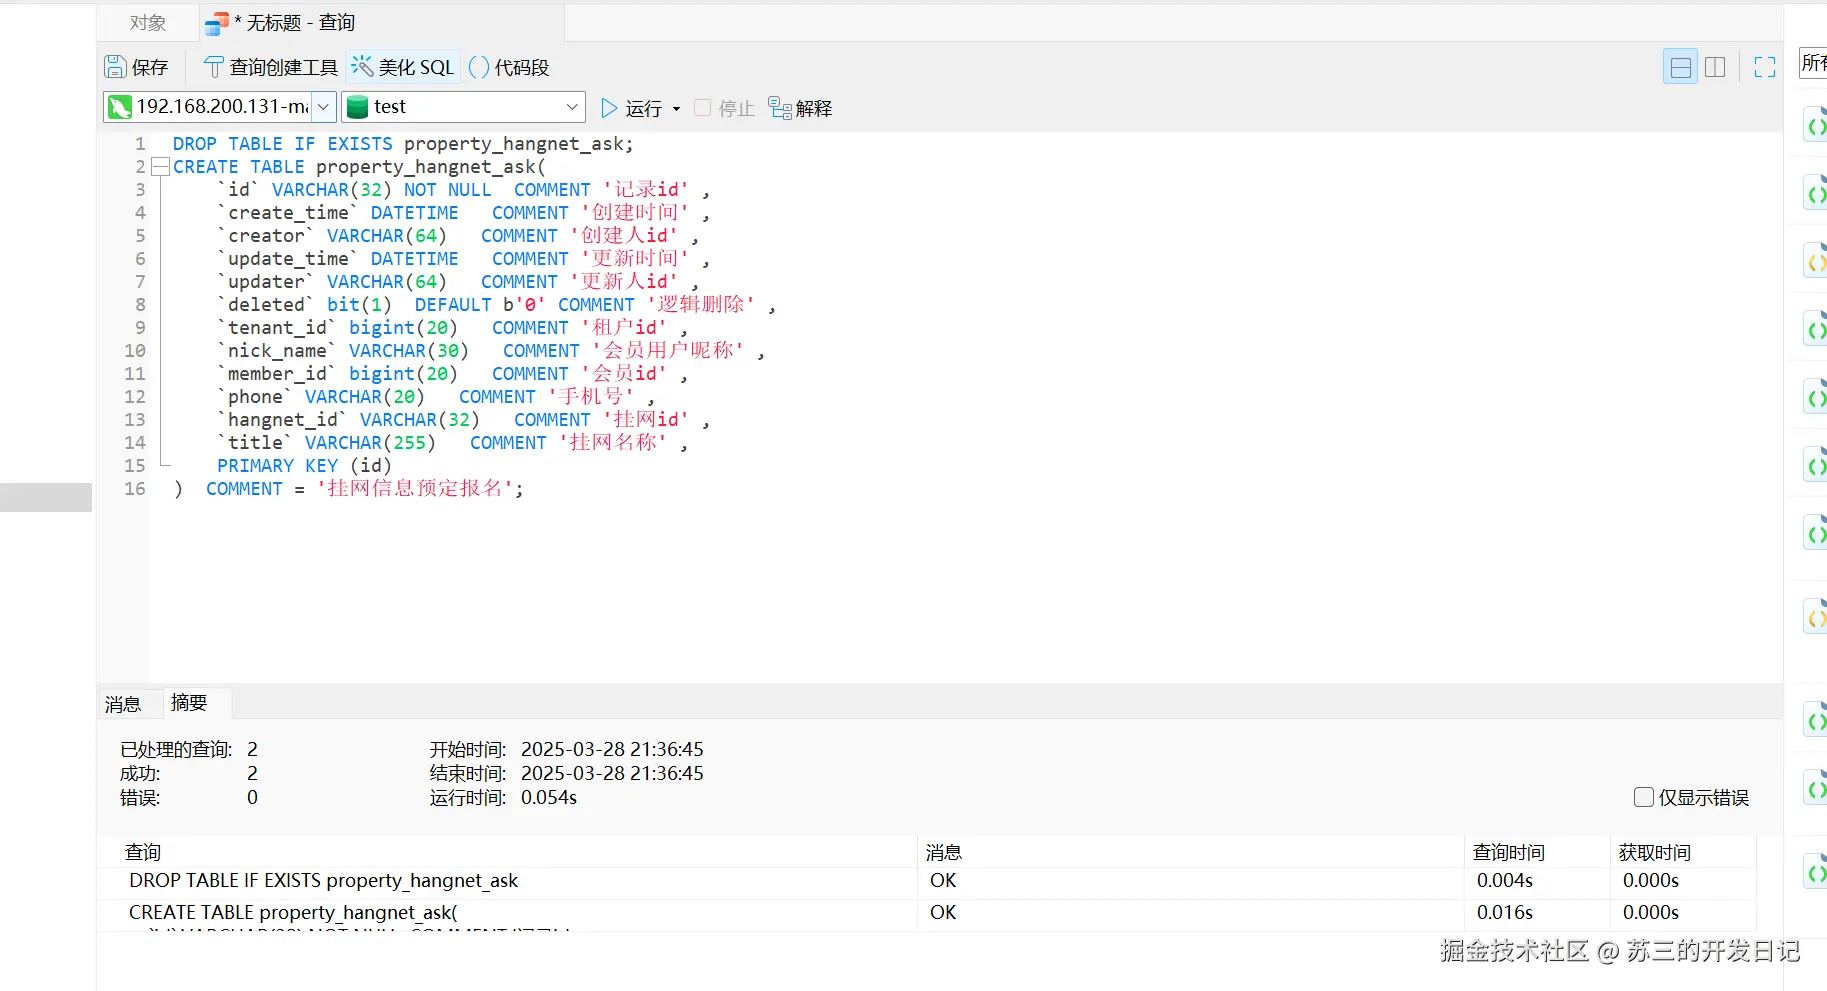Click the 结束时间 value in summary
1827x991 pixels.
(612, 773)
